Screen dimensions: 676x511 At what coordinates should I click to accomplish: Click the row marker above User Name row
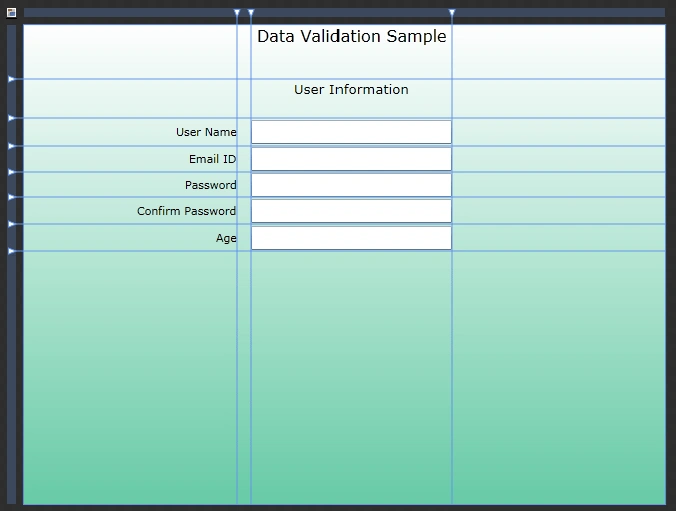[12, 118]
